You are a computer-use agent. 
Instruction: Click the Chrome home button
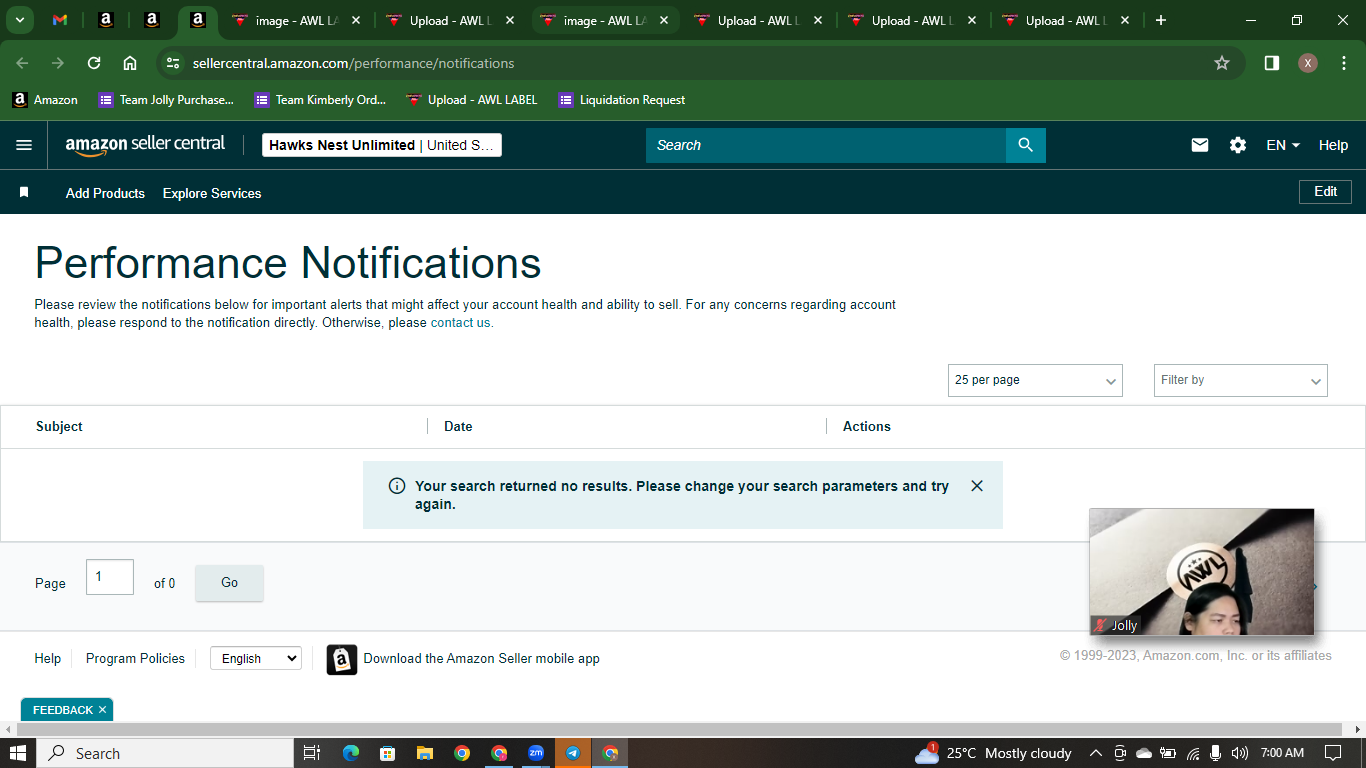pos(130,63)
